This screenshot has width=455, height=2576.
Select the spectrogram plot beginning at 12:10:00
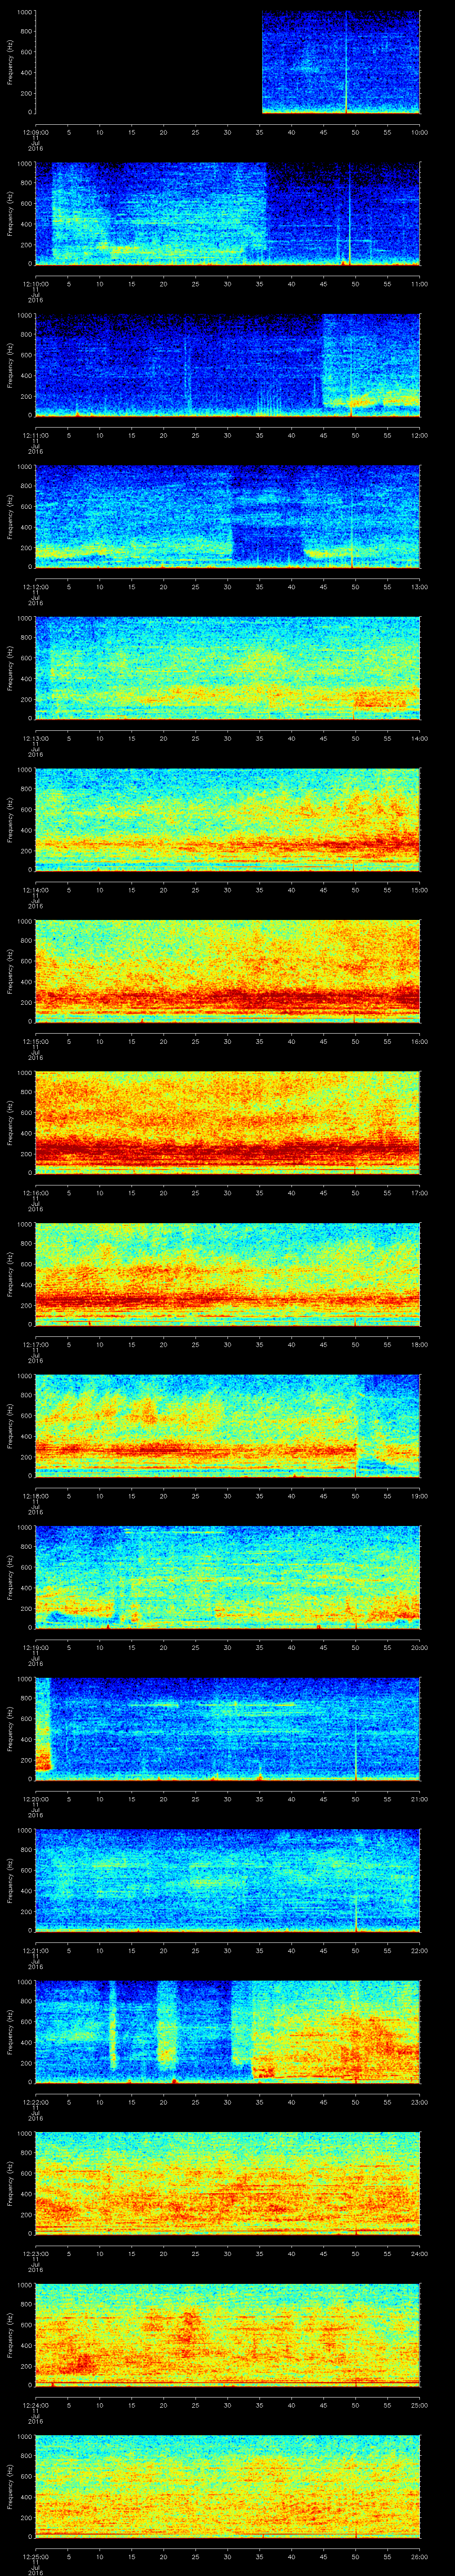228,214
